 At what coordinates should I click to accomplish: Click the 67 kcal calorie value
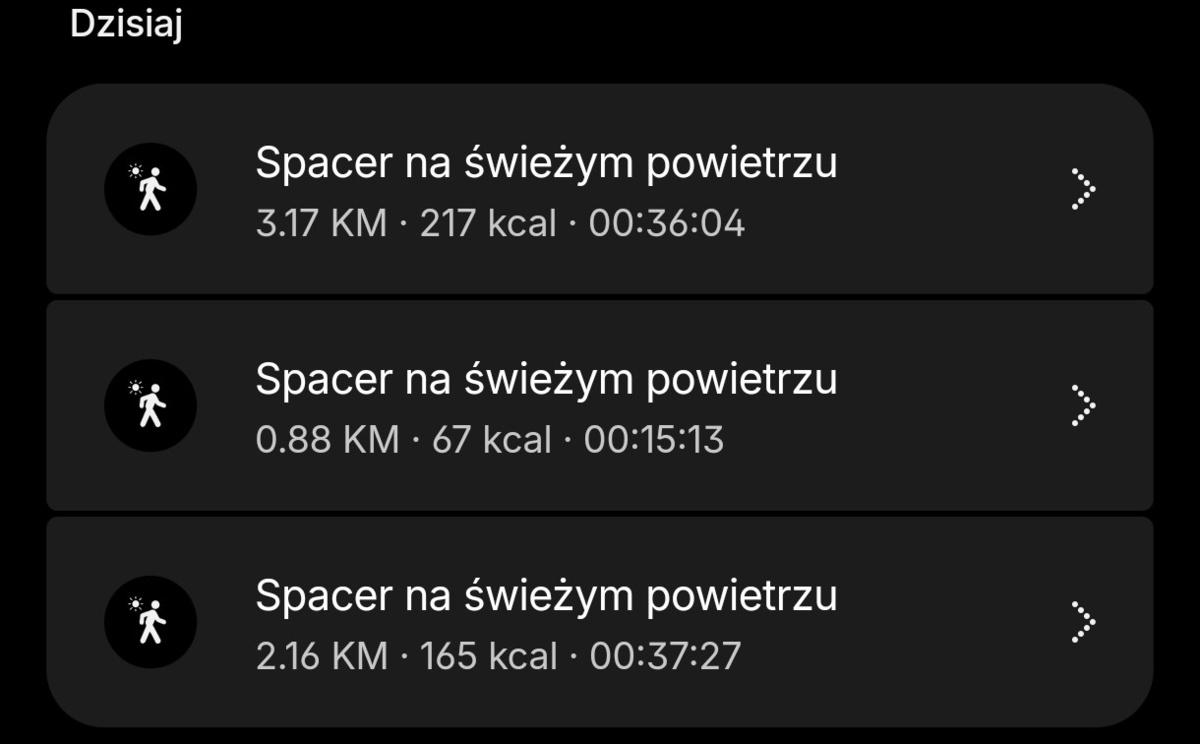coord(492,440)
